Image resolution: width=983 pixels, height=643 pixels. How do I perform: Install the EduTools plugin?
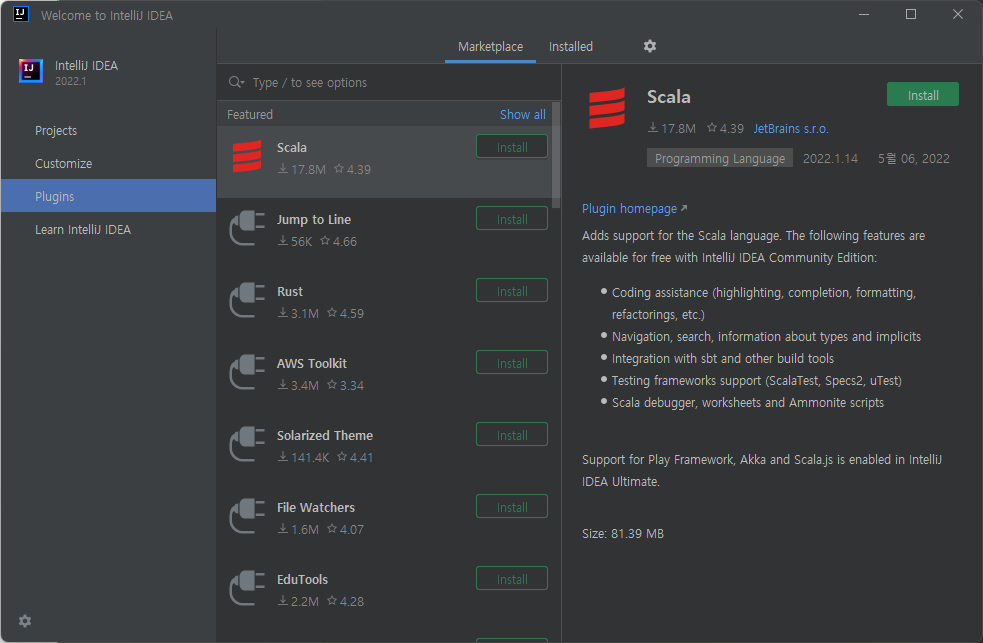click(x=512, y=579)
